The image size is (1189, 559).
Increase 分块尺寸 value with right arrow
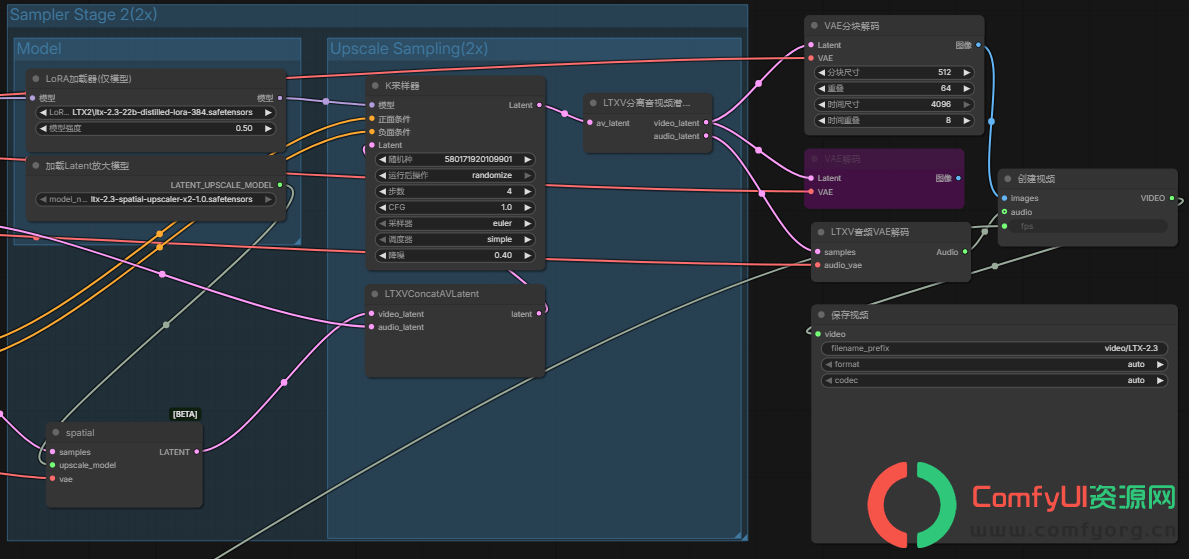pos(965,73)
